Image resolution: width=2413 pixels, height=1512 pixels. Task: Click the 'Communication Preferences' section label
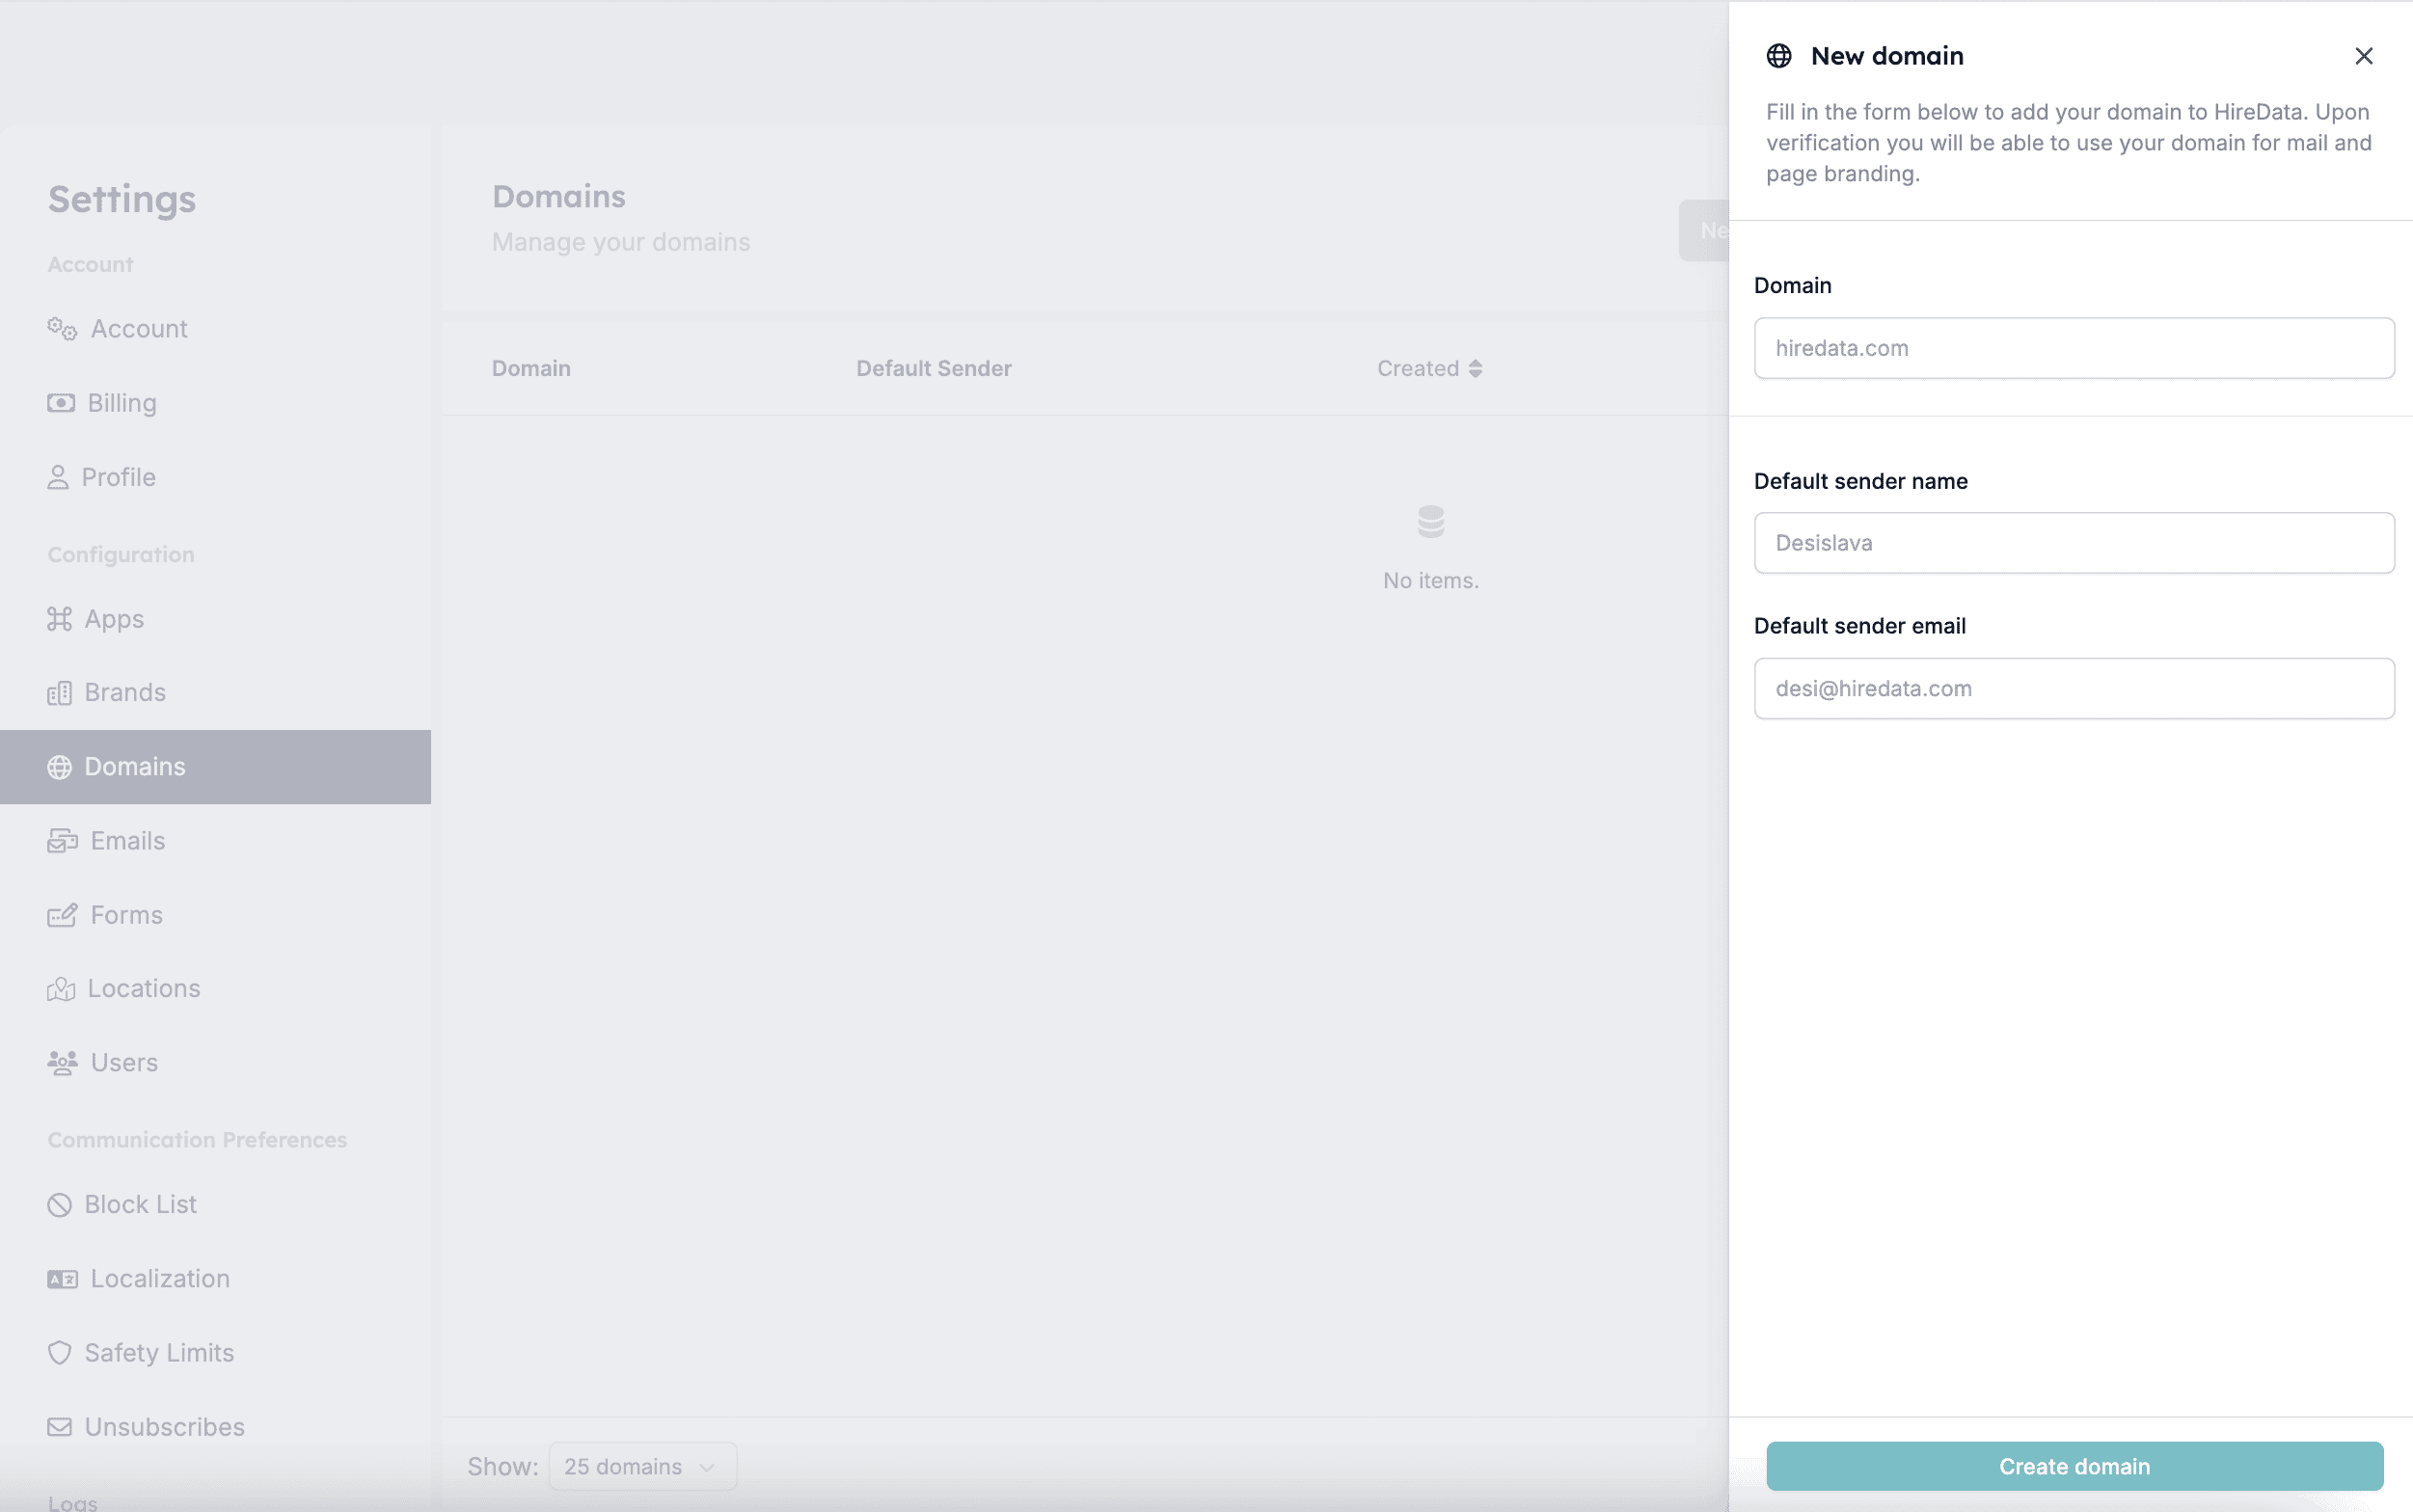(197, 1140)
